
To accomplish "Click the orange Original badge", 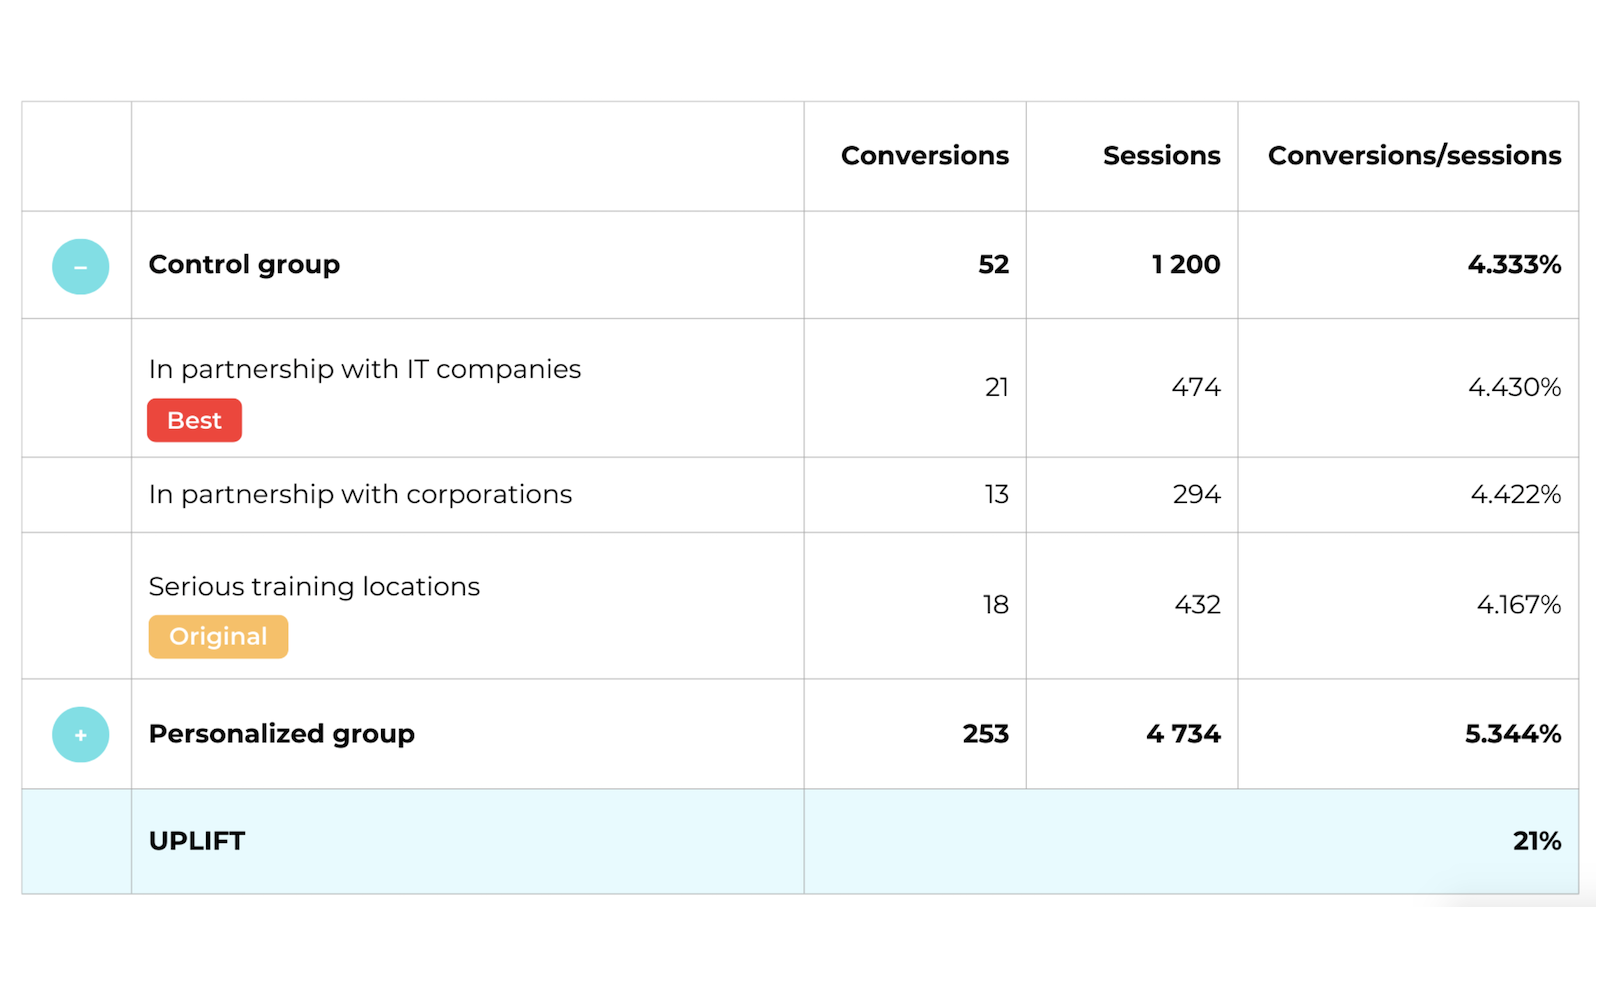I will point(218,637).
